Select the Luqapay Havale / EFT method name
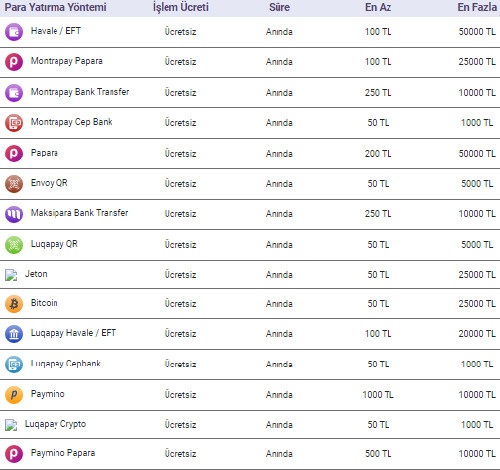The width and height of the screenshot is (500, 470). tap(73, 333)
